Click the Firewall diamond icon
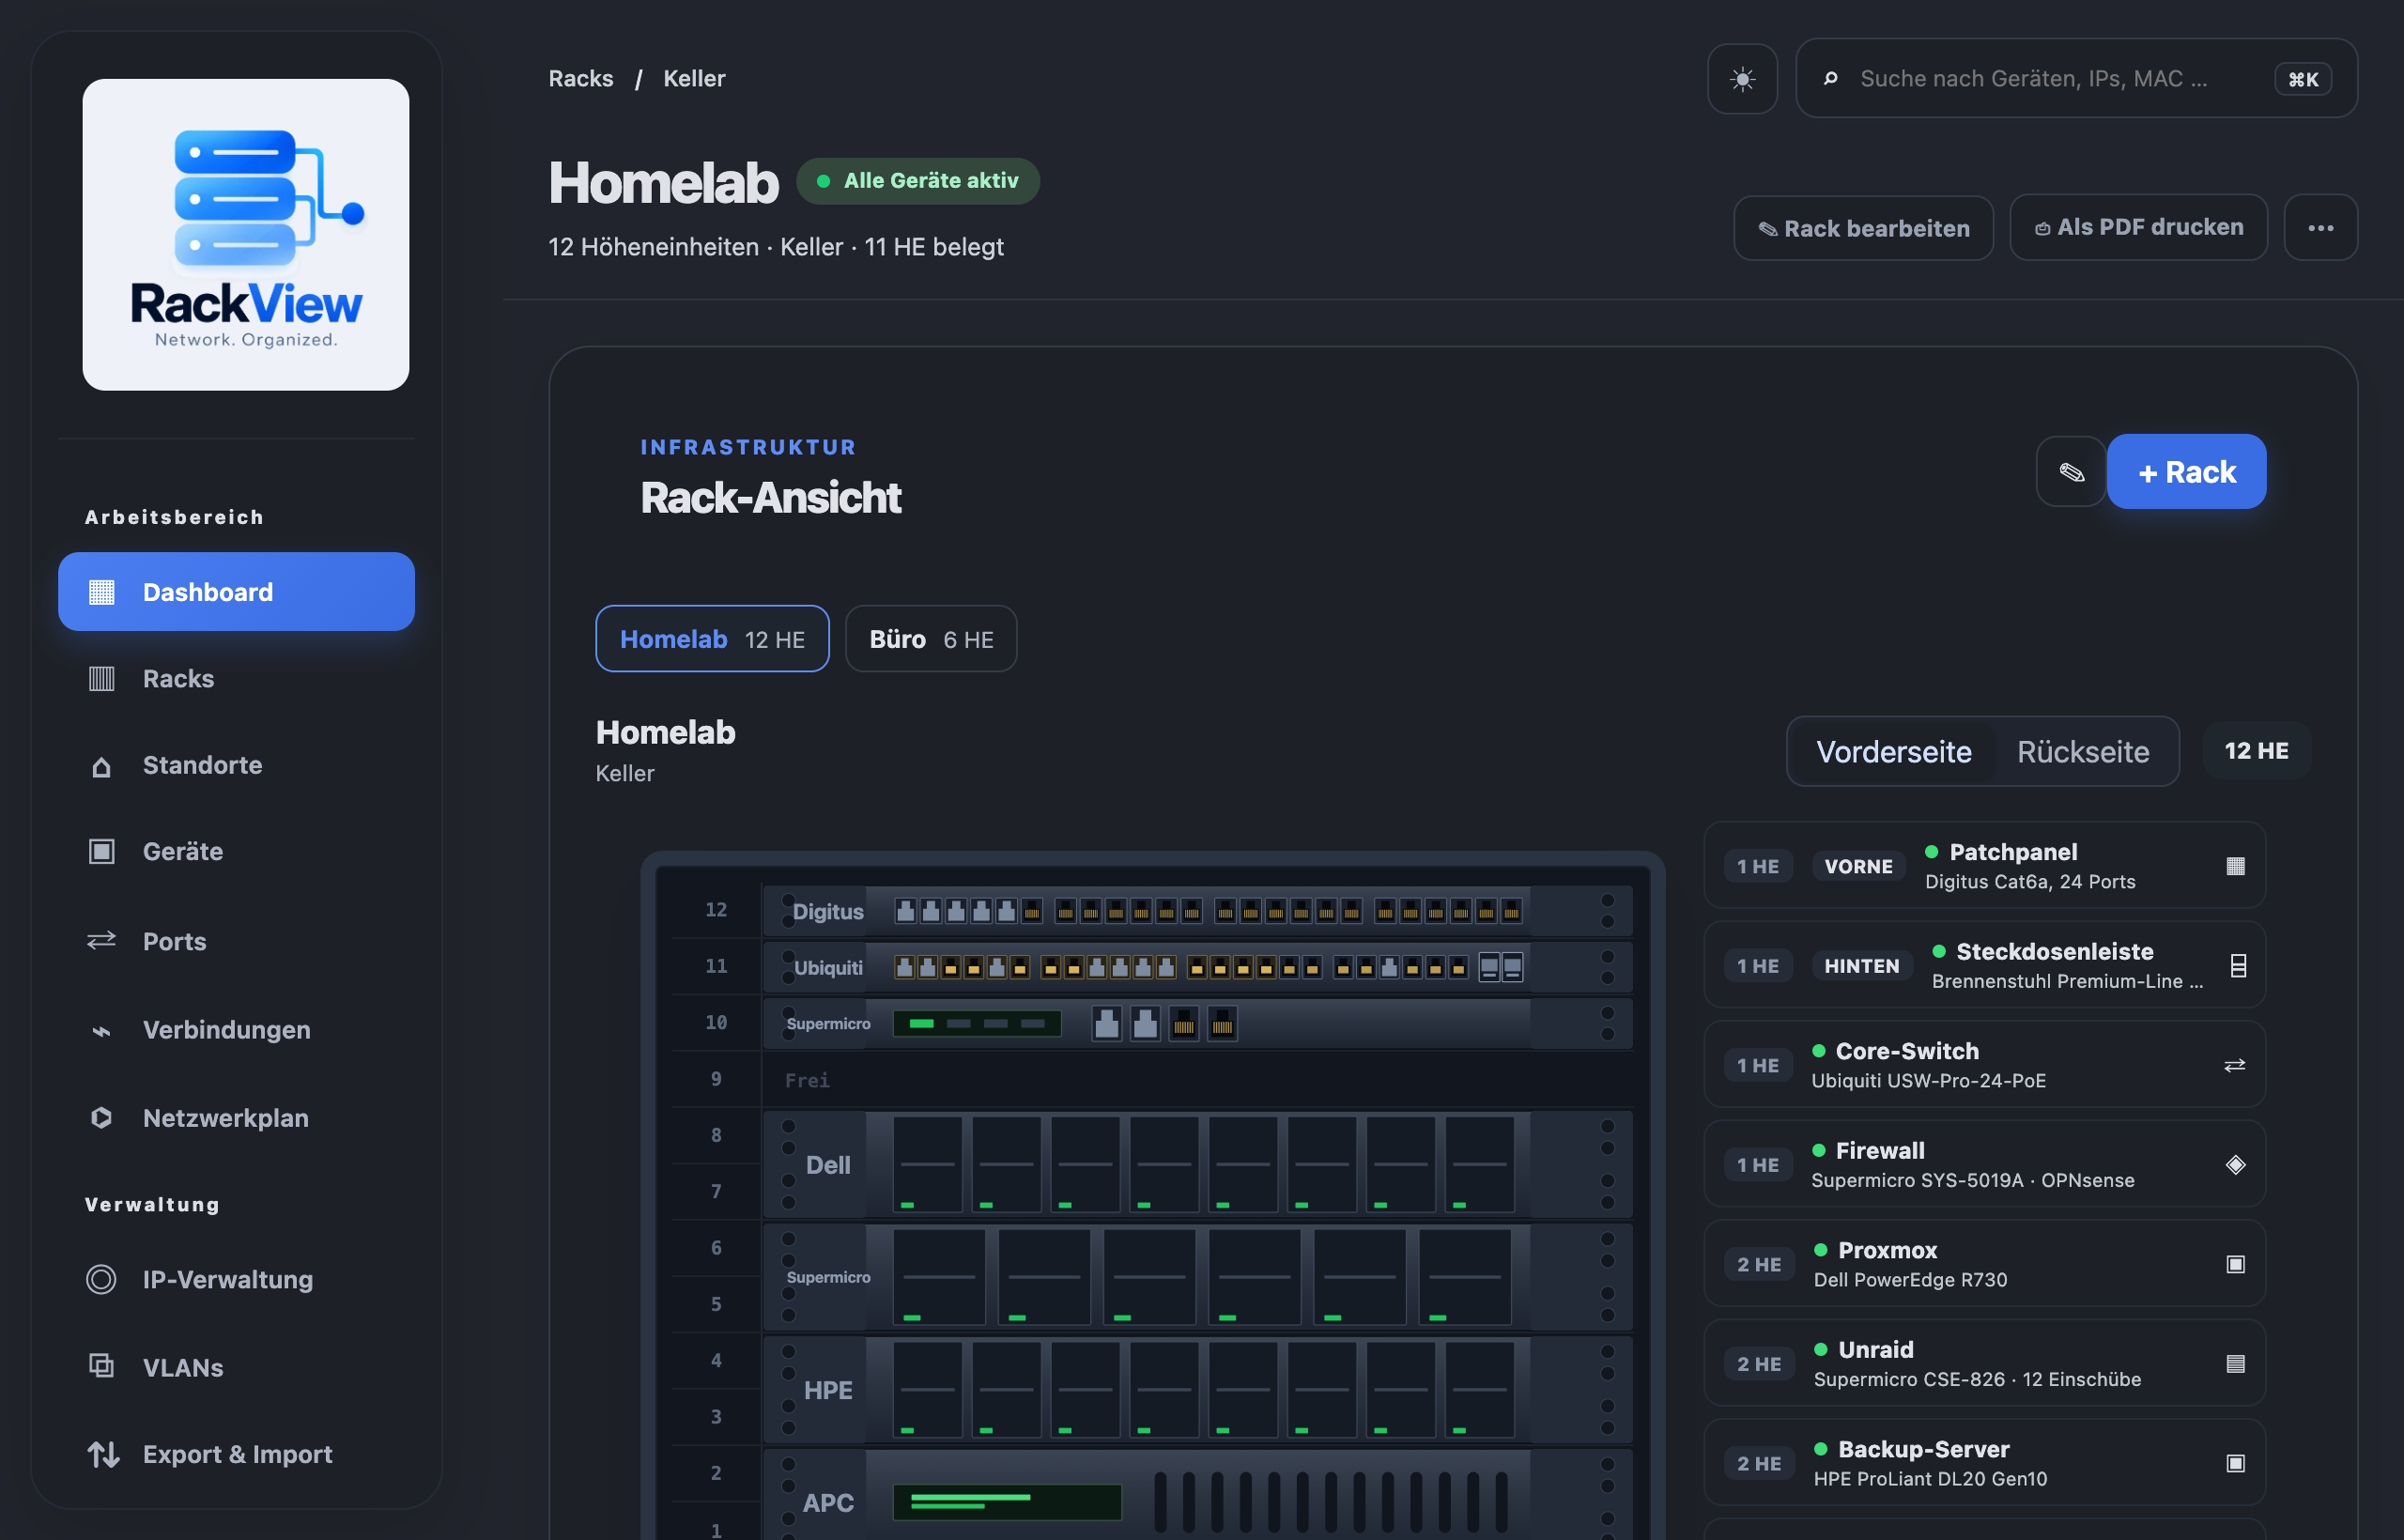Screen dimensions: 2404x1540 point(2235,1165)
